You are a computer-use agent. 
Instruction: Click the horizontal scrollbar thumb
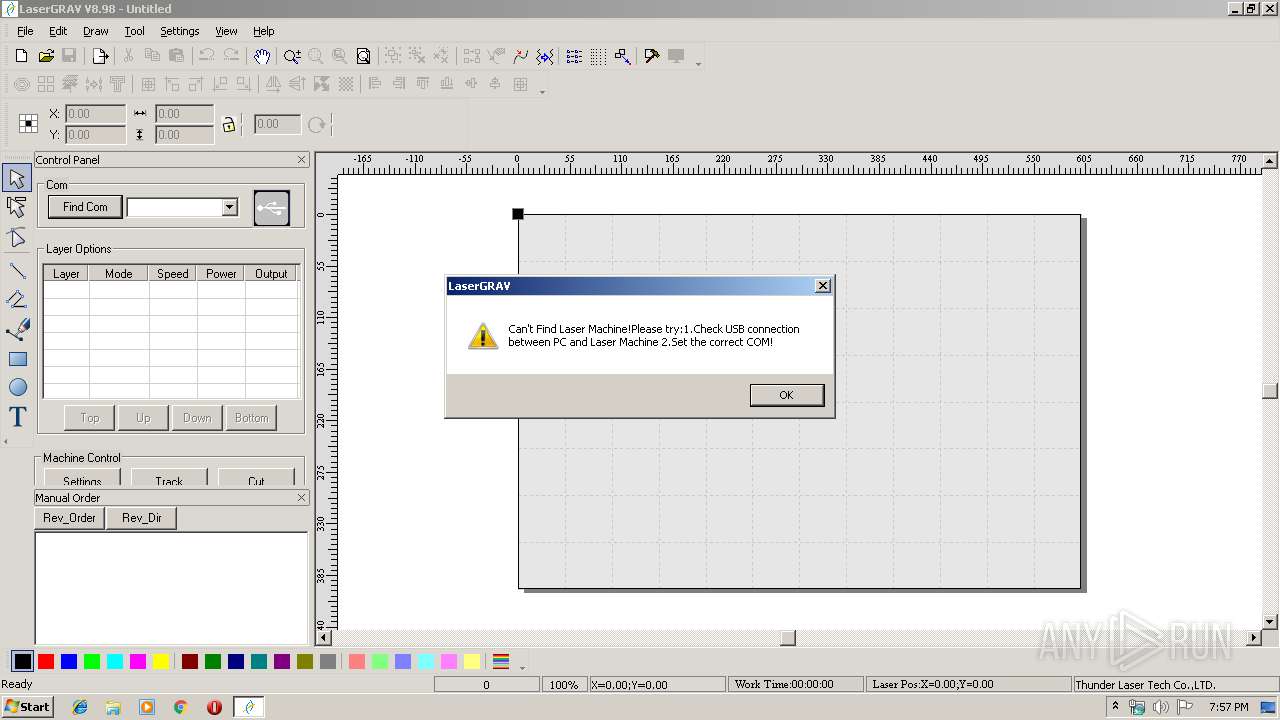pos(788,637)
